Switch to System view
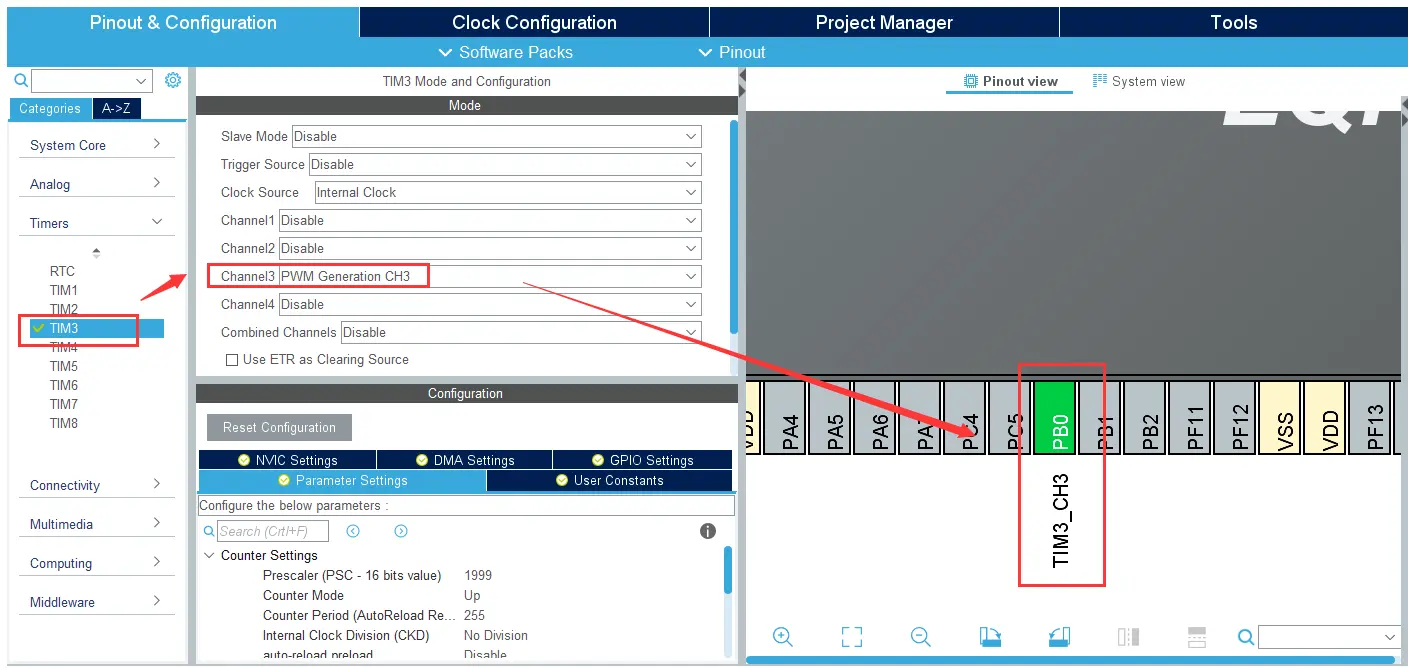This screenshot has width=1408, height=668. point(1139,81)
